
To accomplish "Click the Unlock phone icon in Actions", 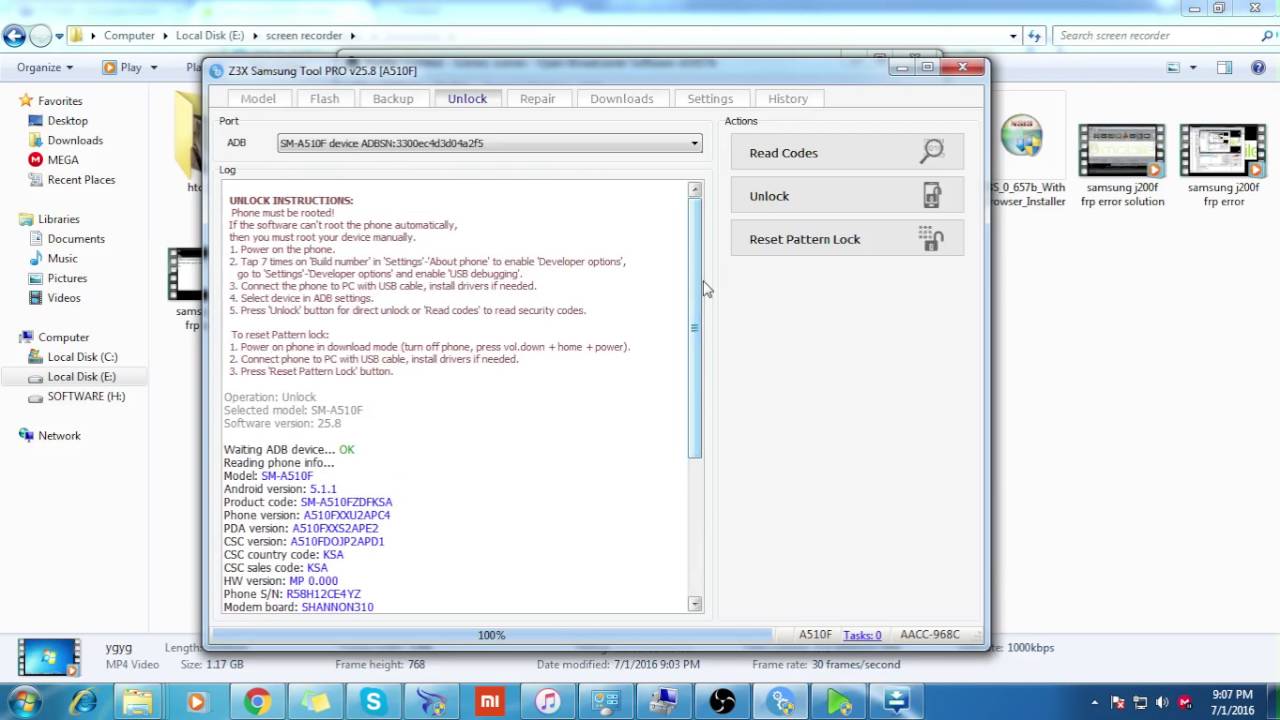I will point(932,196).
